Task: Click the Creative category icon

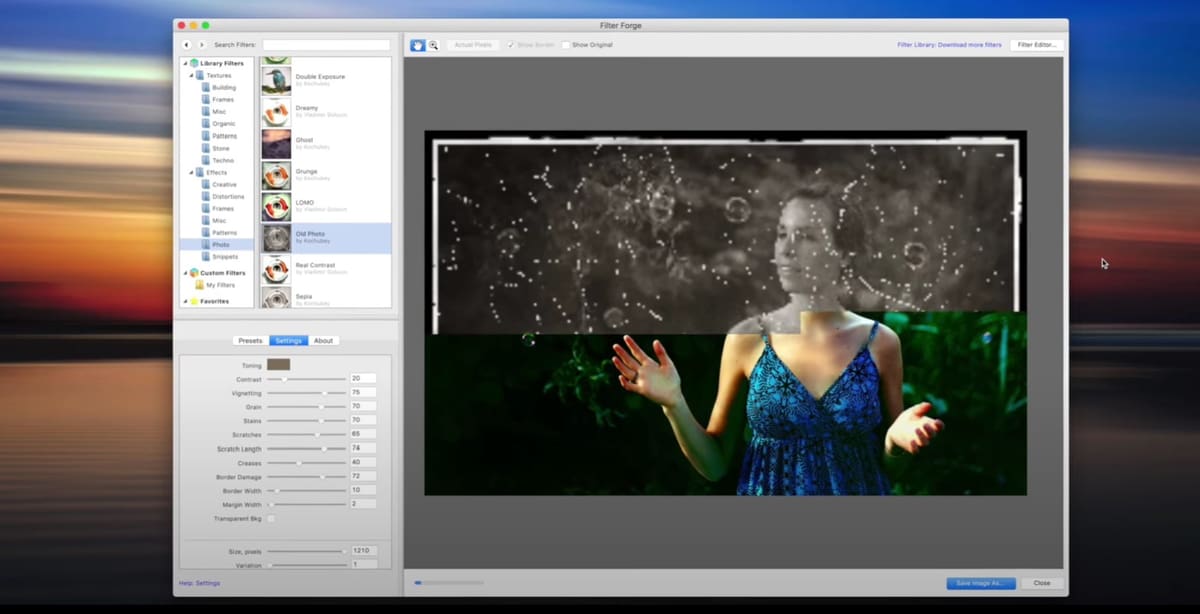Action: click(x=206, y=184)
